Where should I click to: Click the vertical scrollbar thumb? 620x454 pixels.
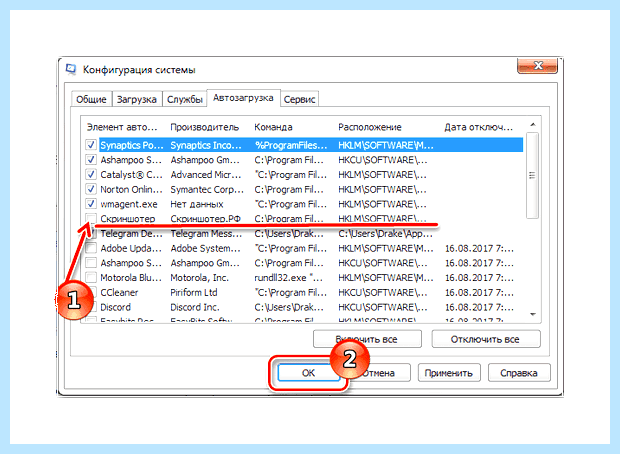click(533, 175)
